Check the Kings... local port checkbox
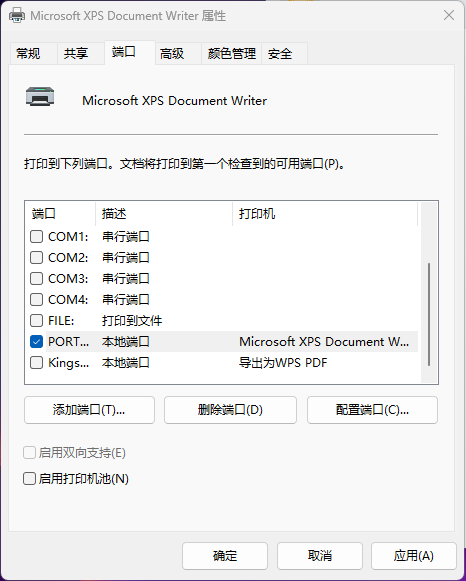 pyautogui.click(x=36, y=362)
